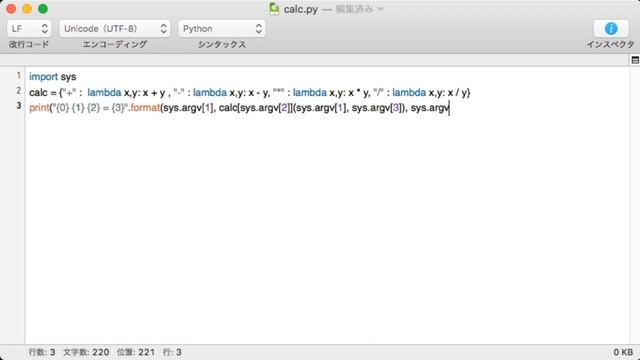Open the Python syntax dropdown
Viewport: 640px width, 360px height.
coord(222,29)
